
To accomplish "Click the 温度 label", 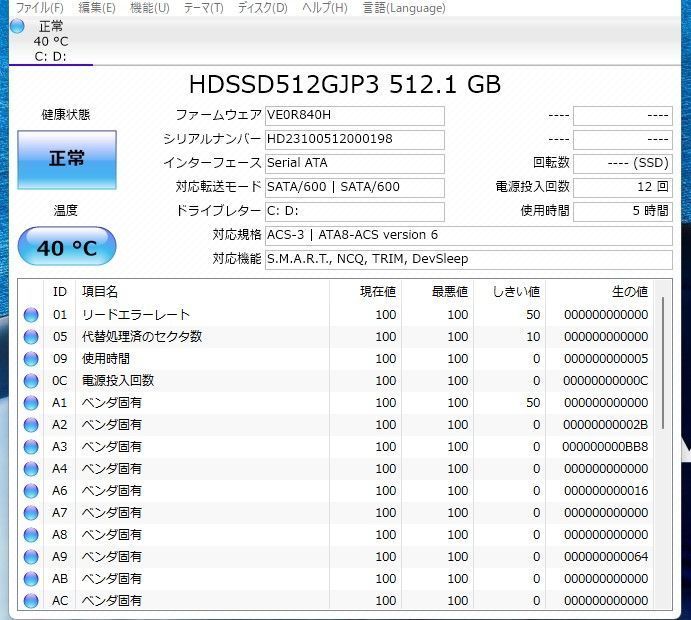I will [66, 211].
